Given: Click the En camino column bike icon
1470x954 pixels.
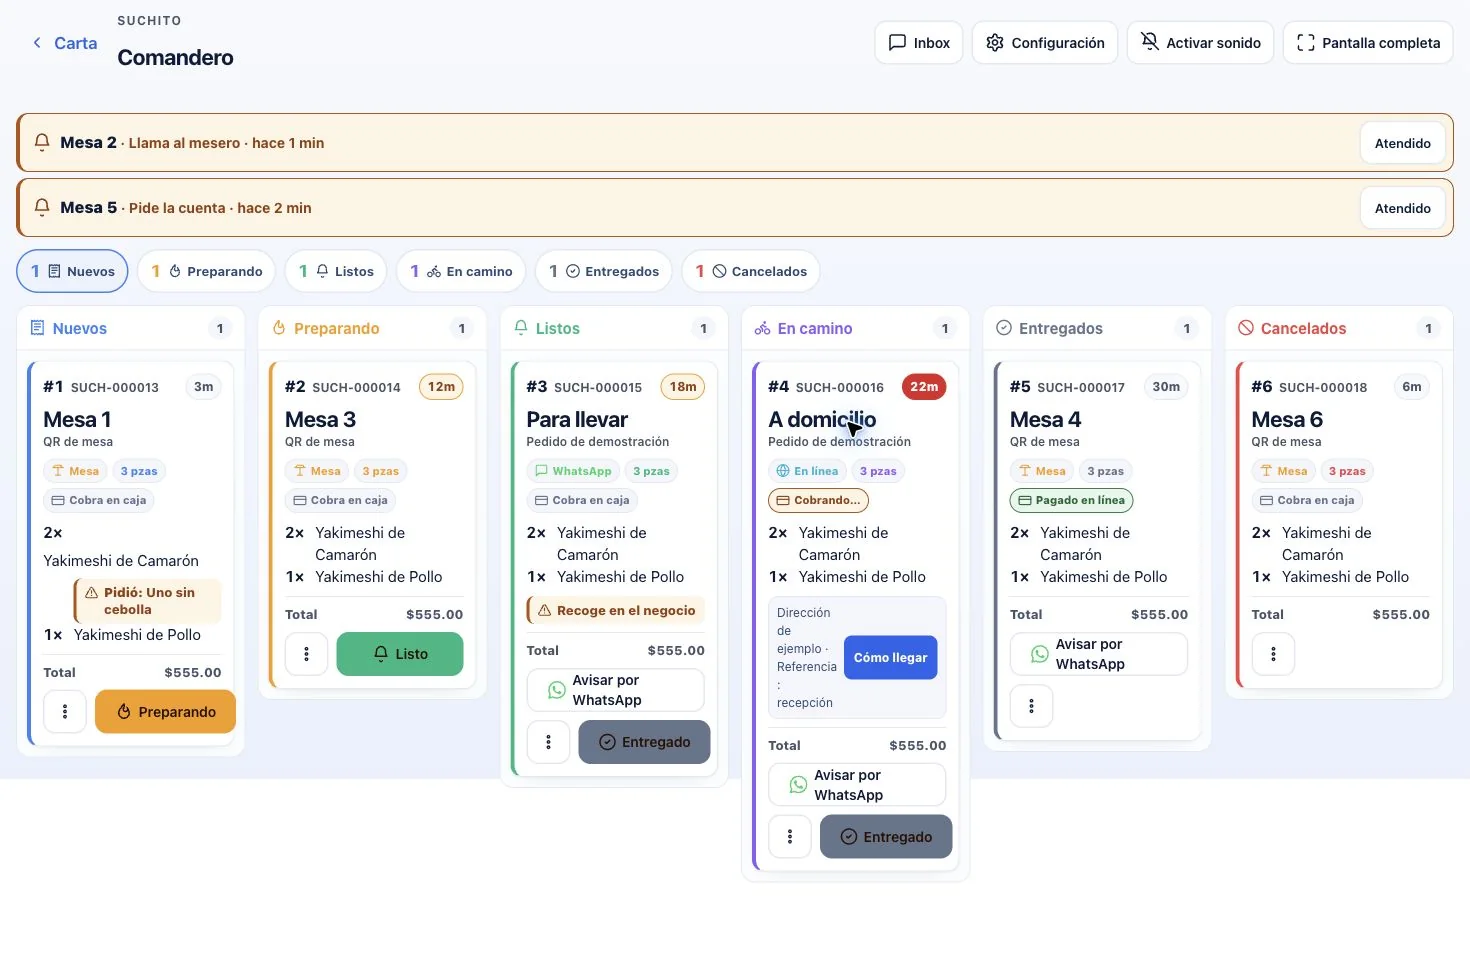Looking at the screenshot, I should click(762, 328).
